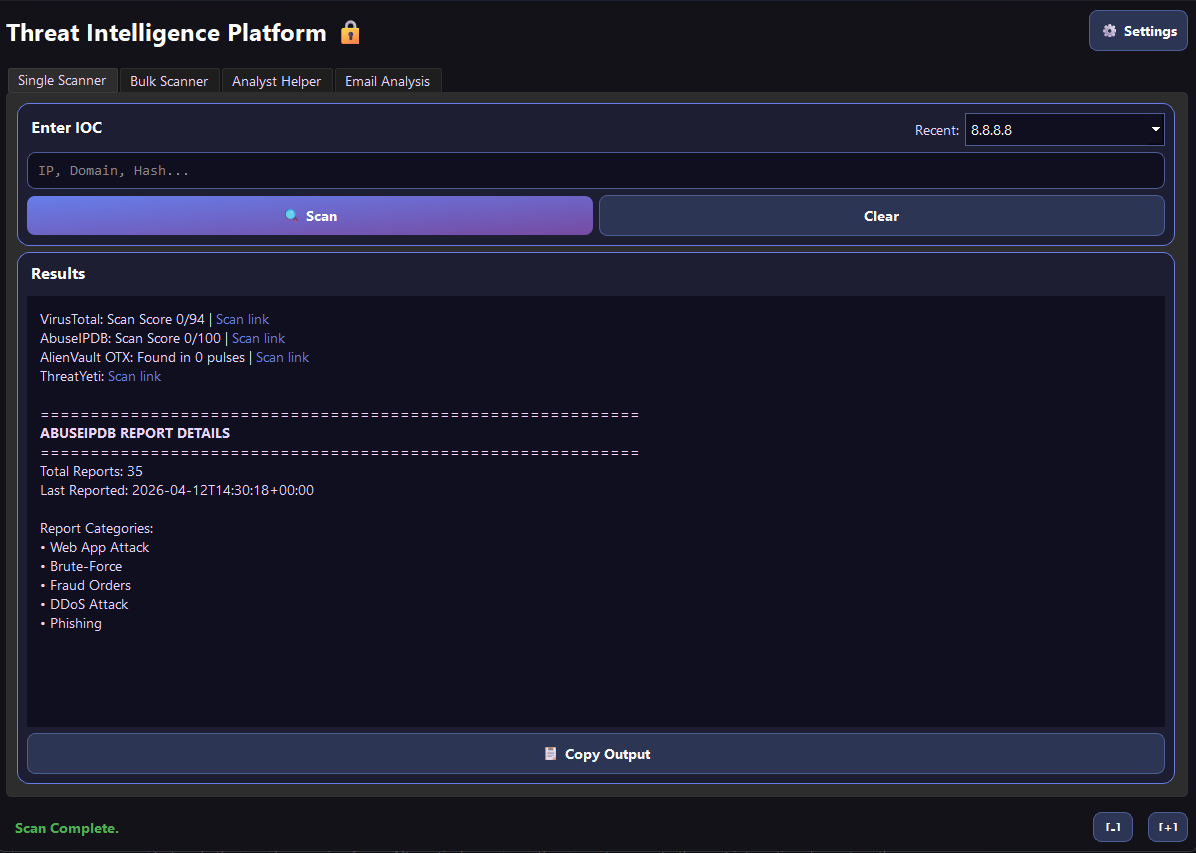Copy results with Copy Output button
1196x853 pixels.
[x=596, y=754]
